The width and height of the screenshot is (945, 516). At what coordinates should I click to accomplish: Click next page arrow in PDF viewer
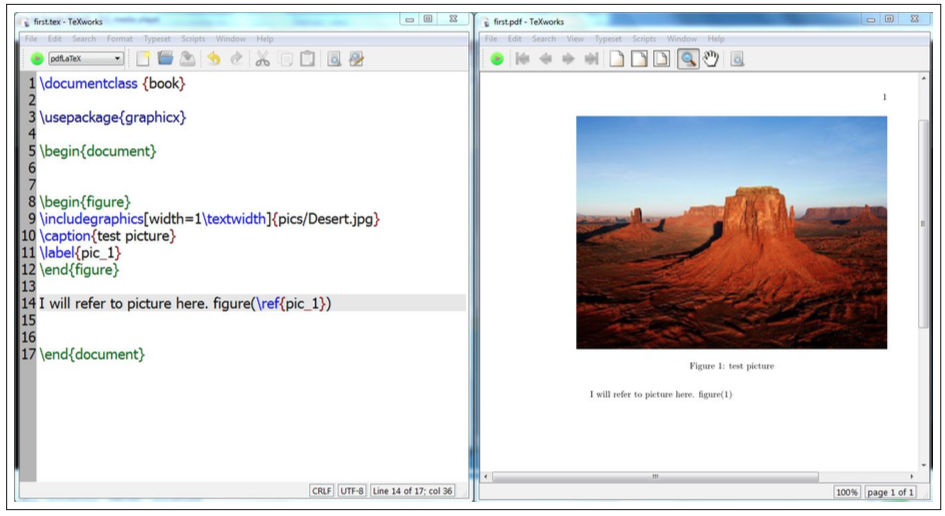click(568, 58)
